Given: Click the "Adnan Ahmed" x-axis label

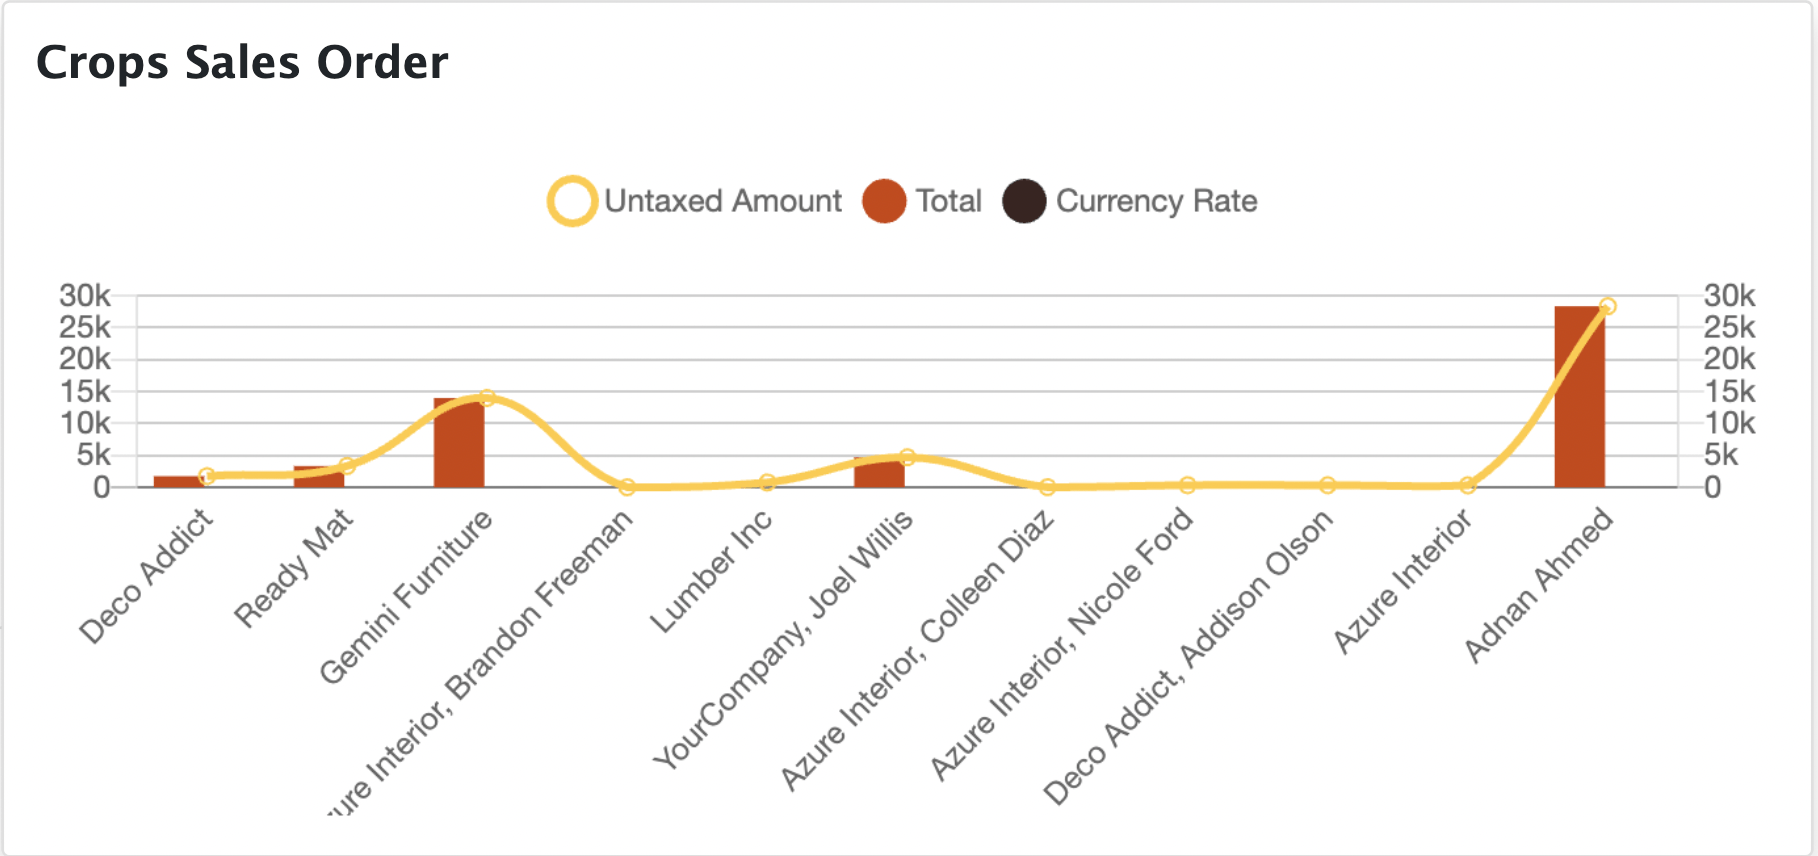Looking at the screenshot, I should click(x=1539, y=585).
